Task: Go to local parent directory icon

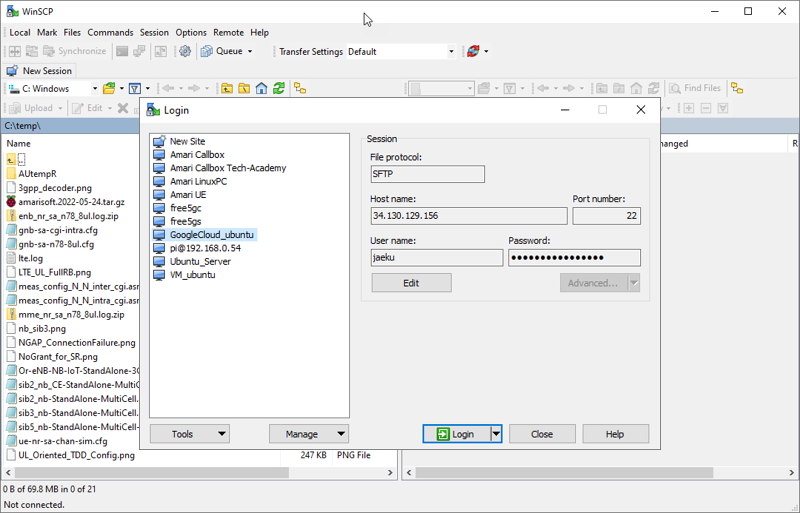Action: coord(227,88)
